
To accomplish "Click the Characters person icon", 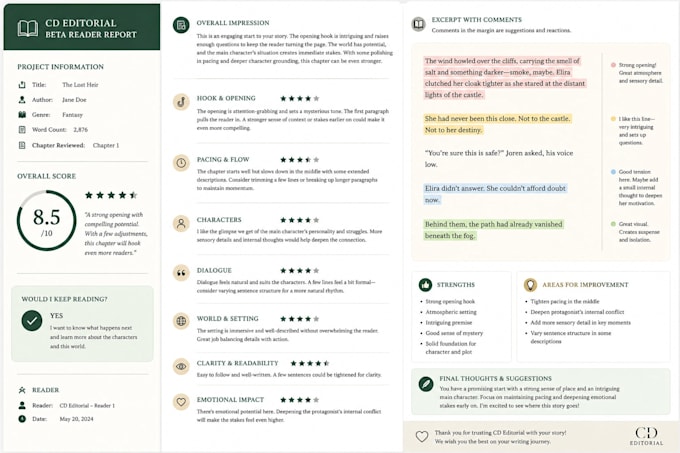I will tap(181, 224).
